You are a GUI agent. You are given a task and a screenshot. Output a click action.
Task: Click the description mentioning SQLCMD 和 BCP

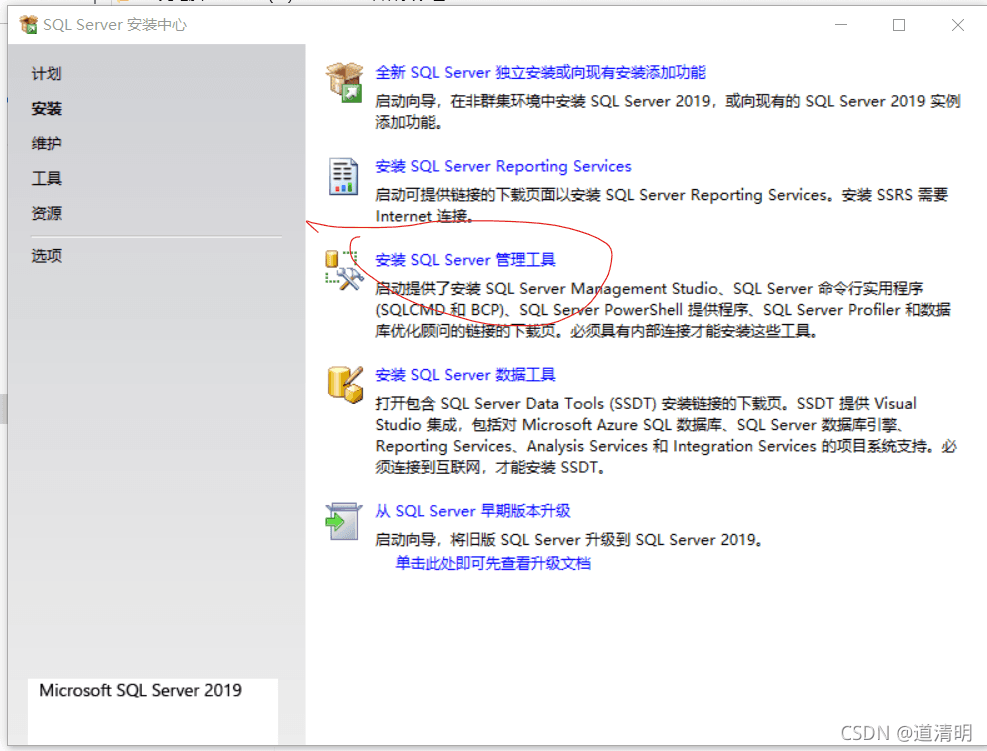click(x=663, y=310)
